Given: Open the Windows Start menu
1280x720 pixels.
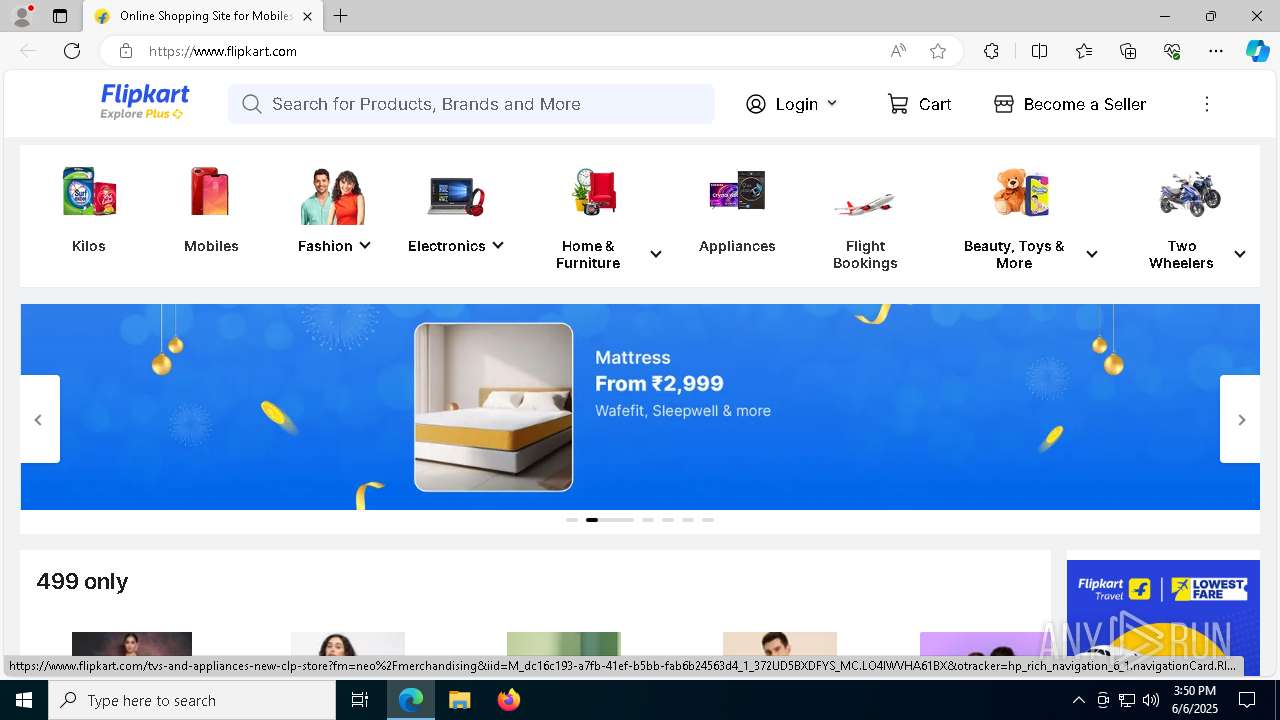Looking at the screenshot, I should (x=24, y=700).
